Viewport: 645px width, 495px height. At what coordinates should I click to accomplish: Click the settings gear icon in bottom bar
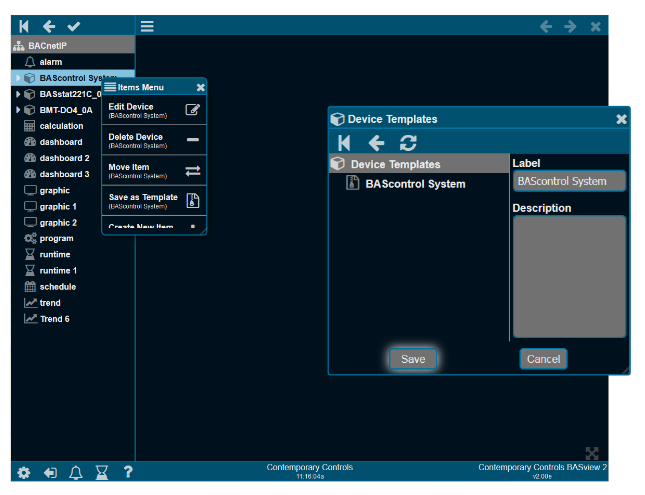click(x=24, y=473)
